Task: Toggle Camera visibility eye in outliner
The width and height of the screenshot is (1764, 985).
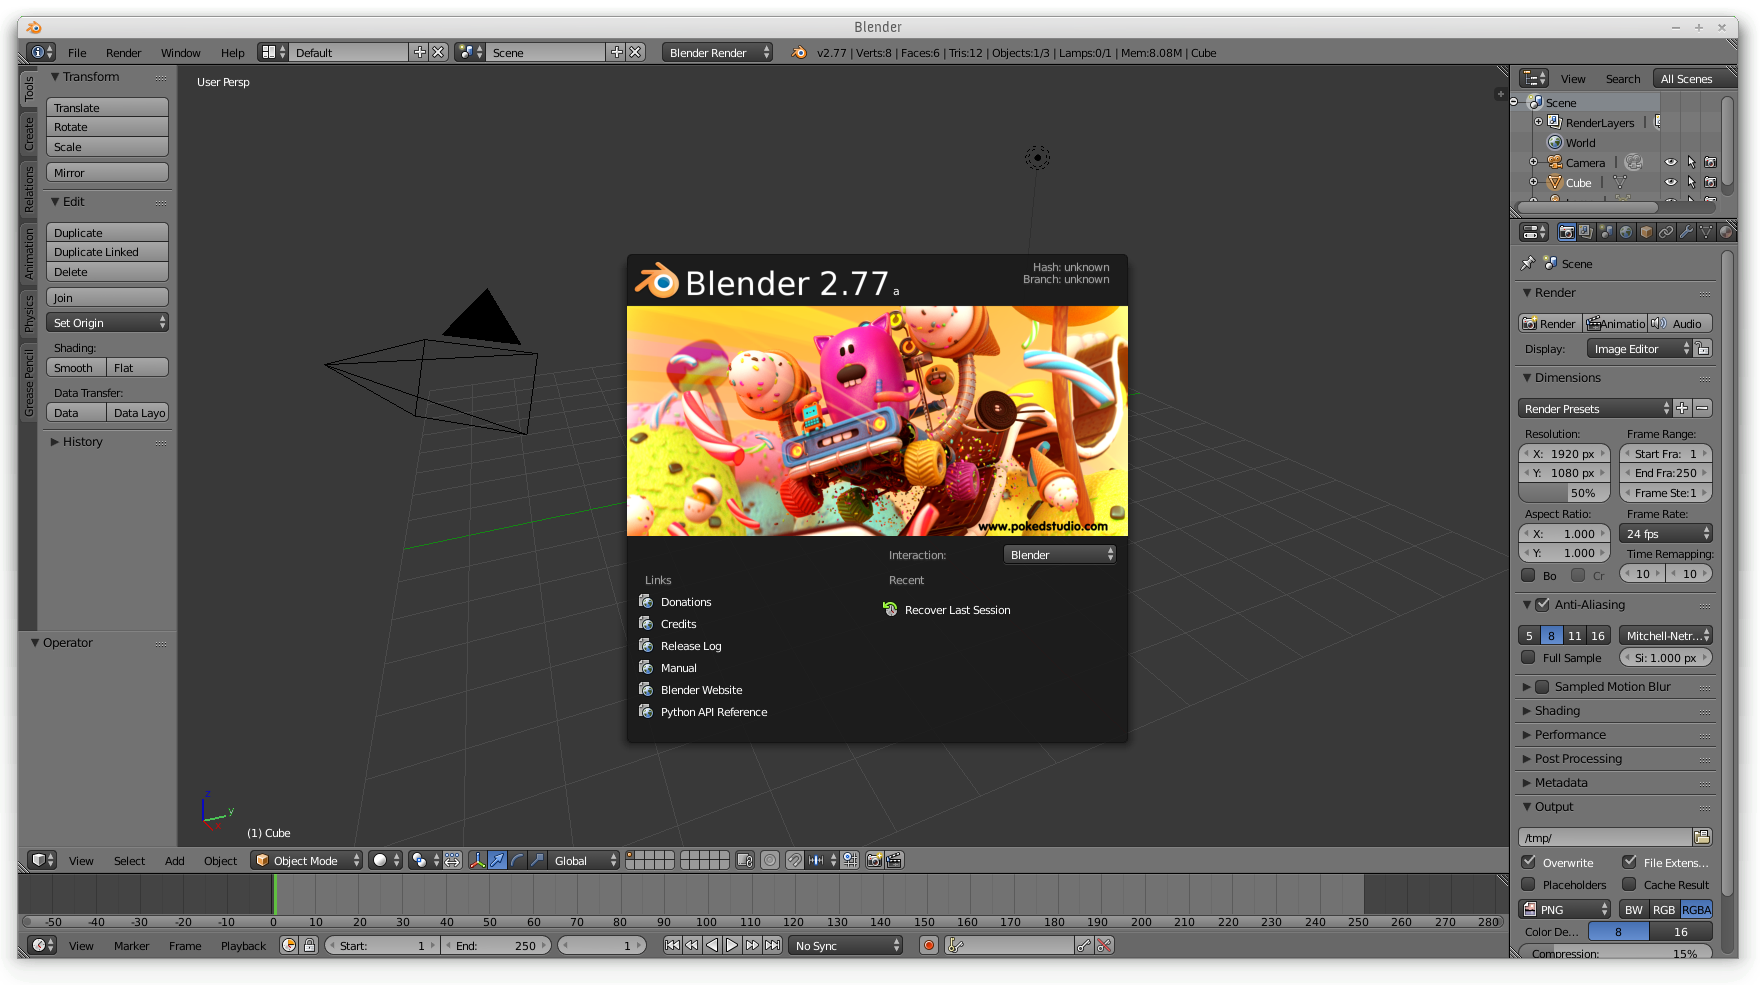Action: pos(1670,162)
